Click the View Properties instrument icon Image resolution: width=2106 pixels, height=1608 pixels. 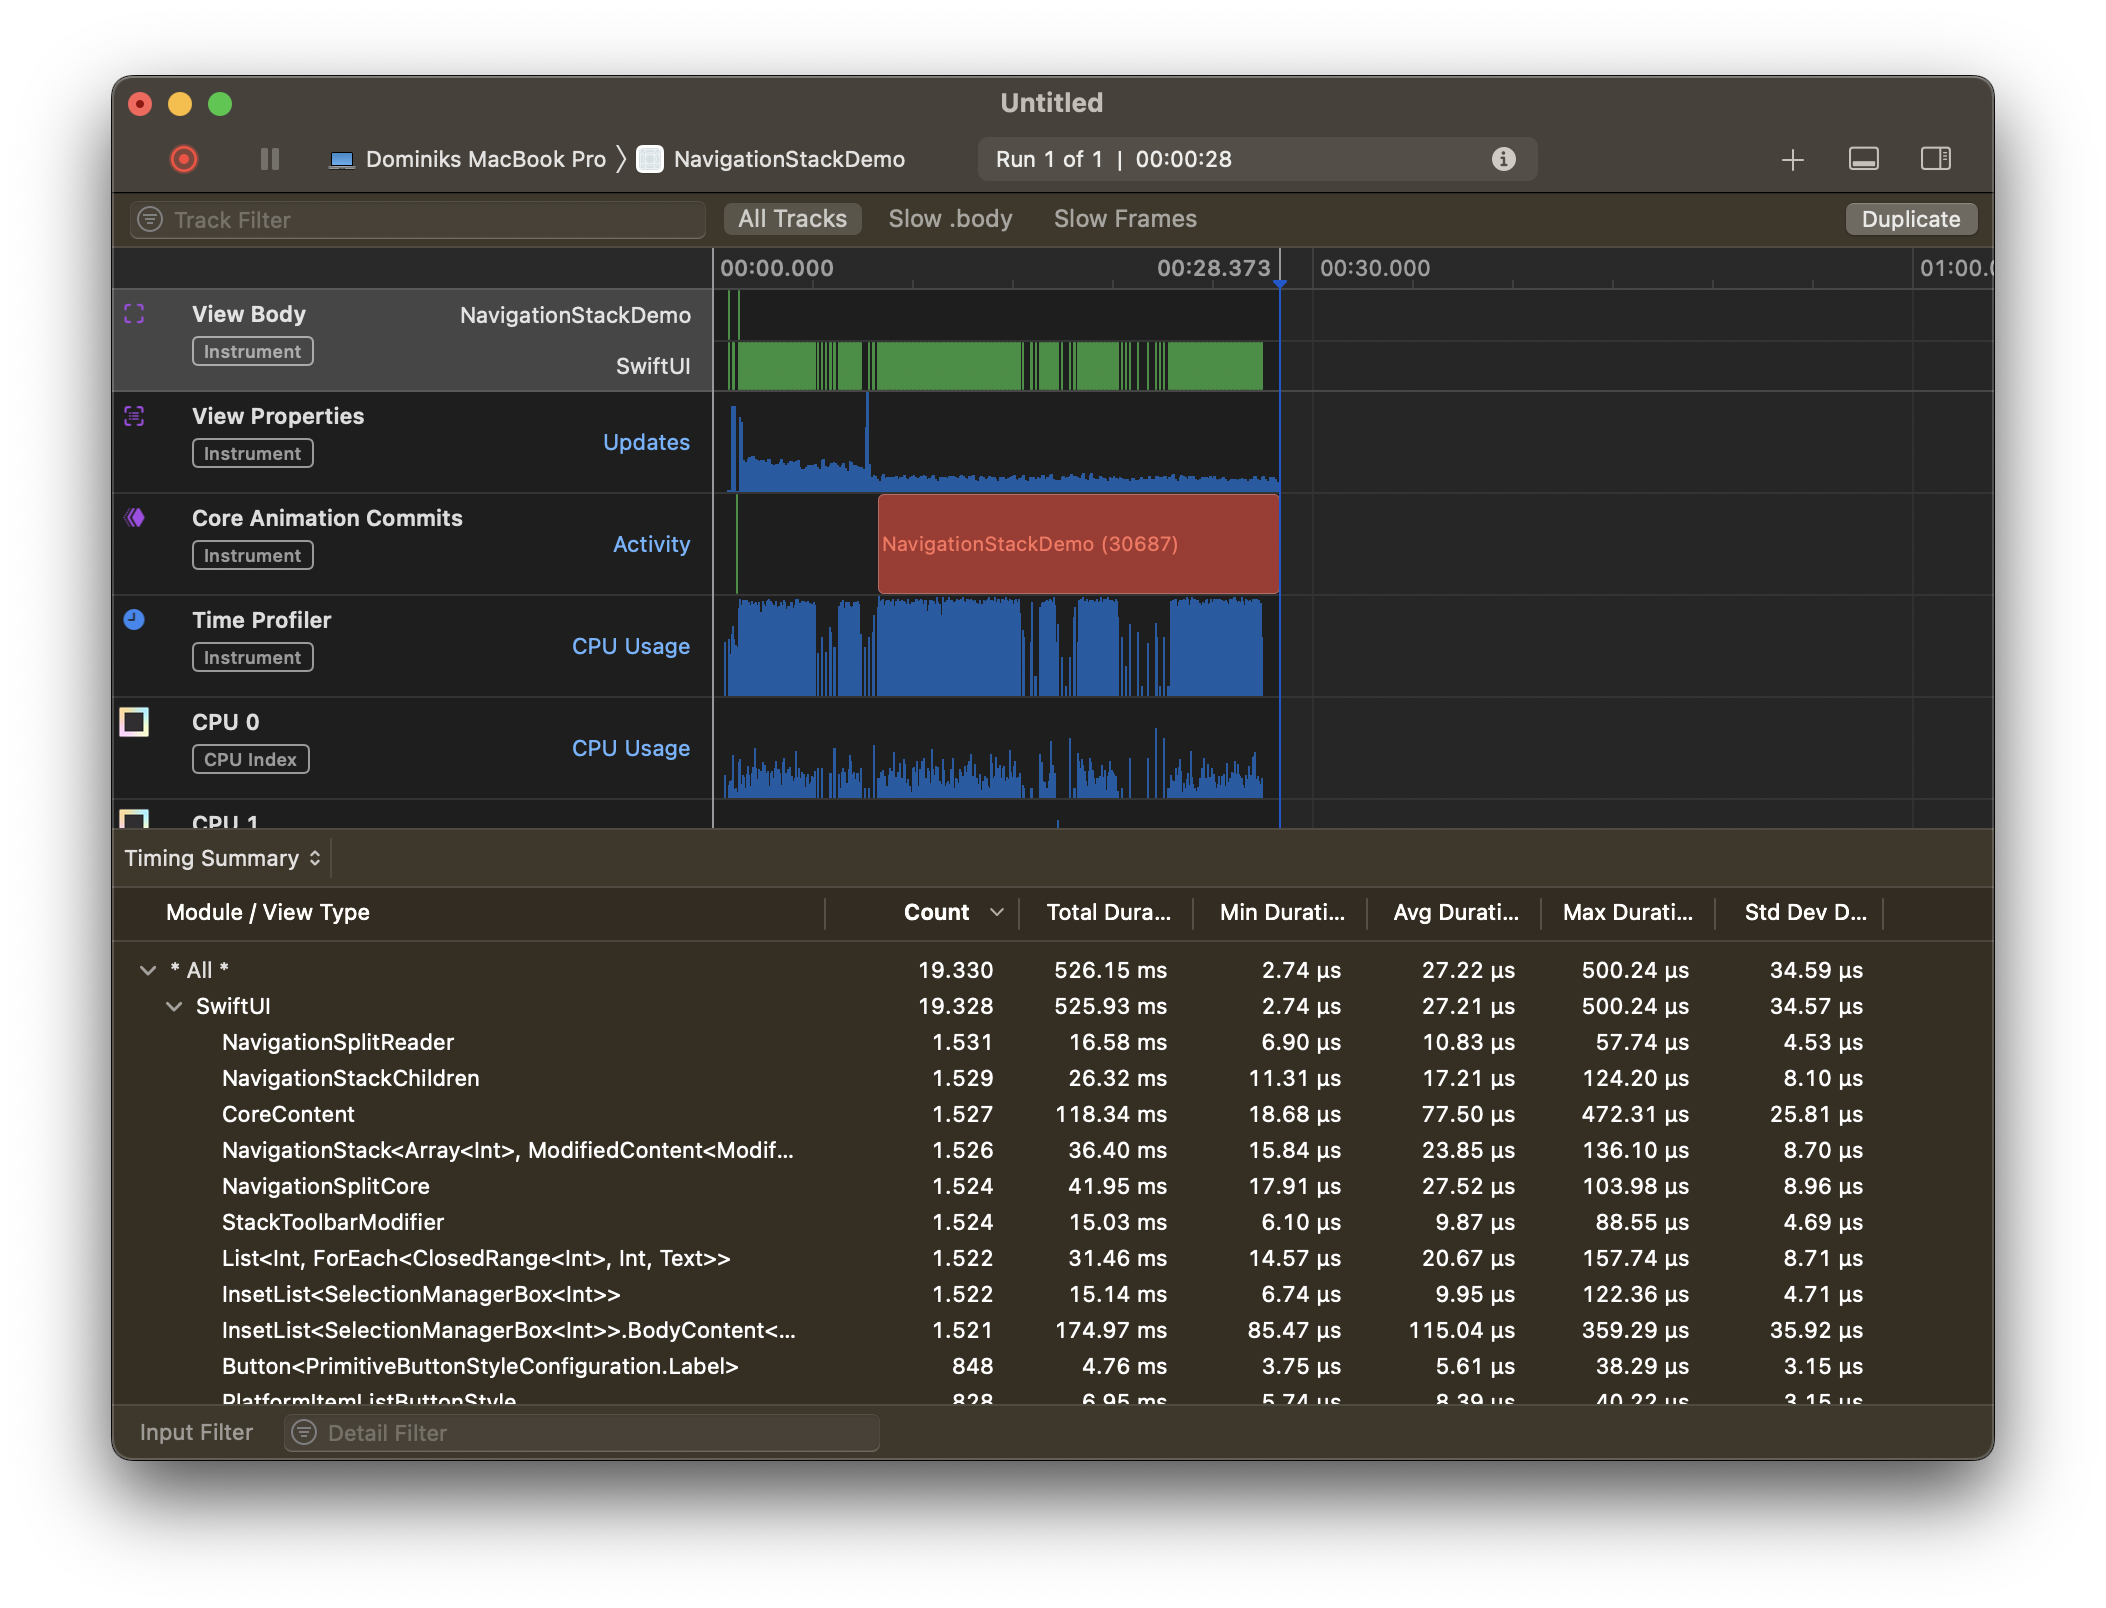[x=134, y=416]
